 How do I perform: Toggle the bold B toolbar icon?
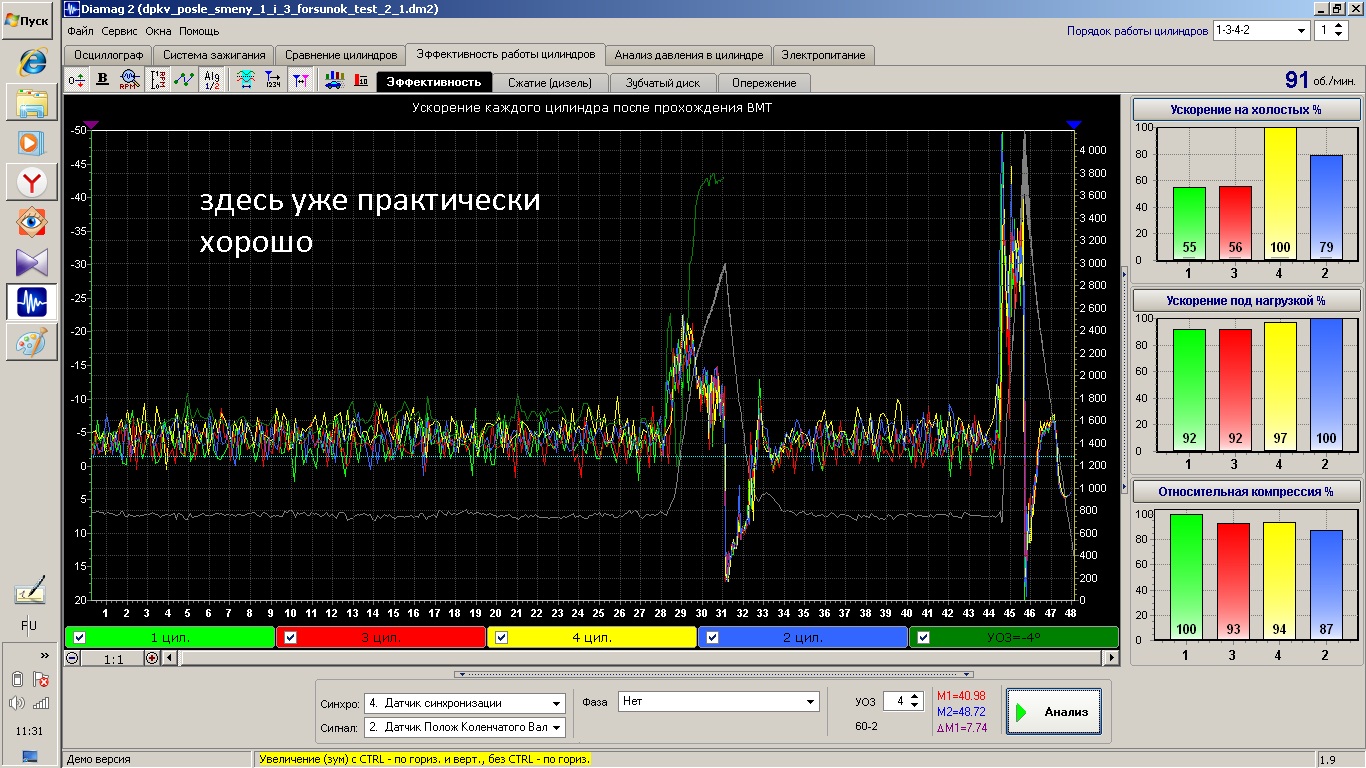click(103, 81)
